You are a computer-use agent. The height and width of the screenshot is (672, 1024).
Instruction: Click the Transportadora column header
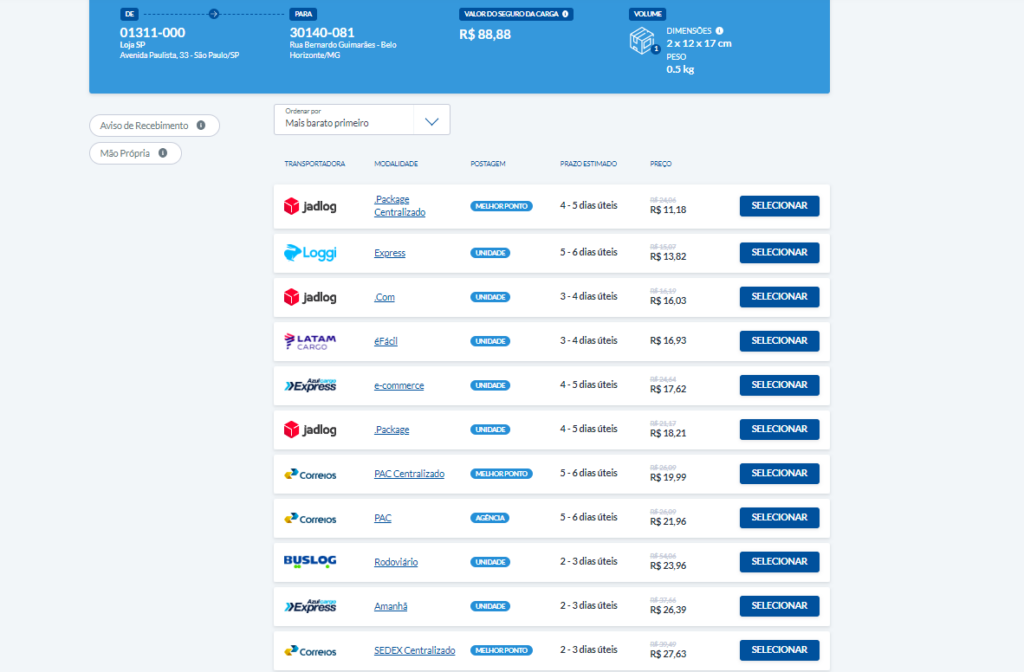(x=315, y=164)
